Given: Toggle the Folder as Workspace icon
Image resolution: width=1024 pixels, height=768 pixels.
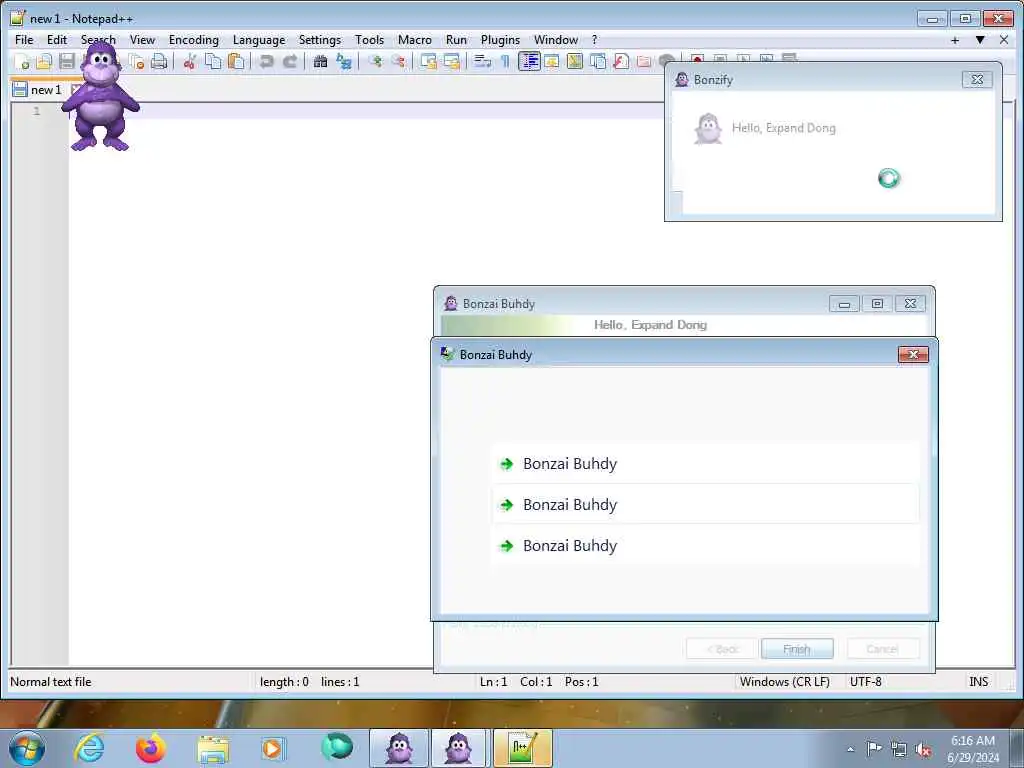Looking at the screenshot, I should pos(644,61).
